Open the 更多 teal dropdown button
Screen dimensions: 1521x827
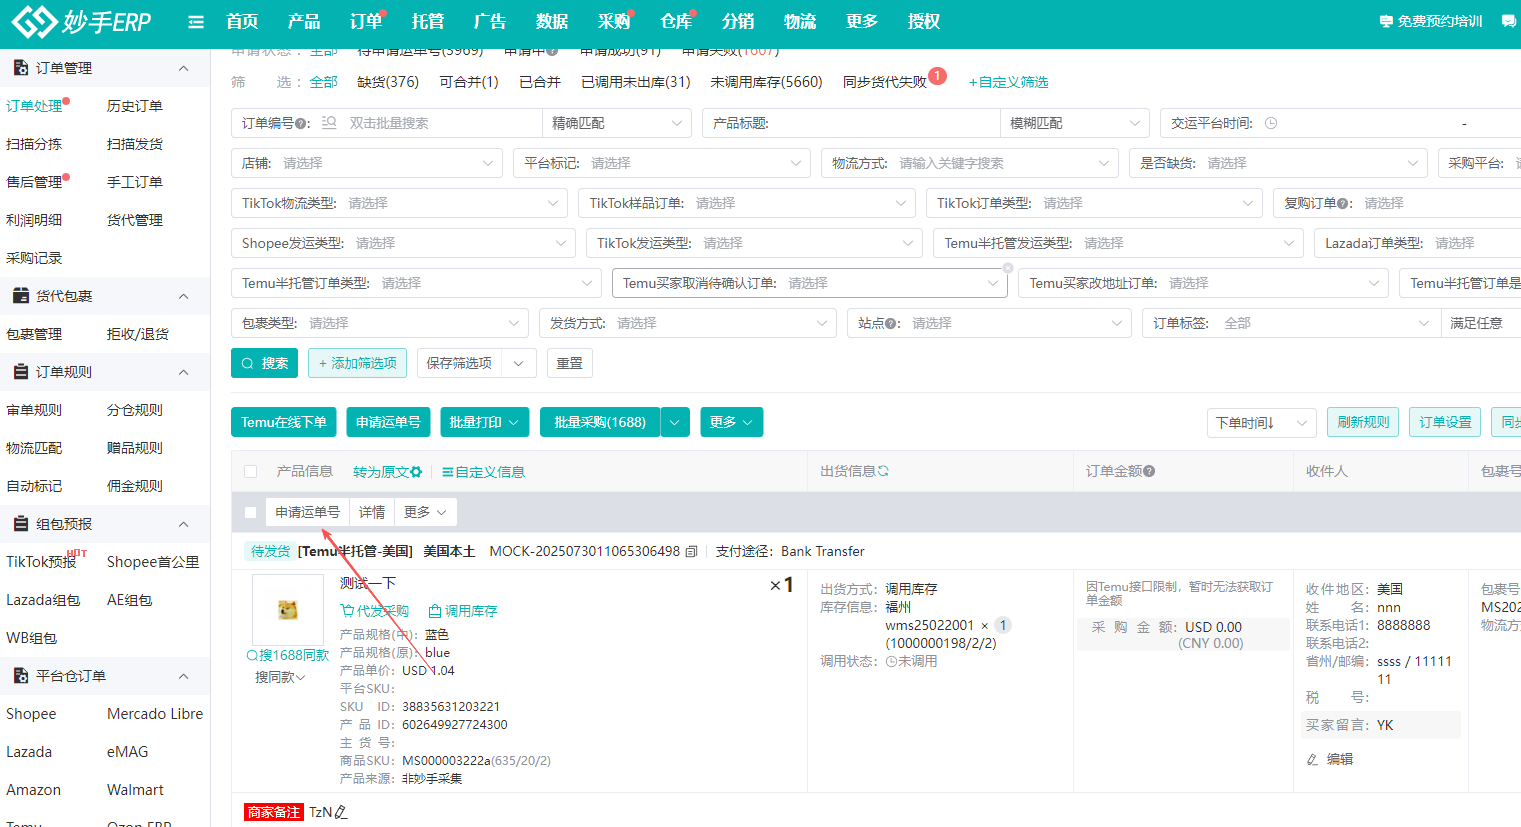pyautogui.click(x=731, y=422)
